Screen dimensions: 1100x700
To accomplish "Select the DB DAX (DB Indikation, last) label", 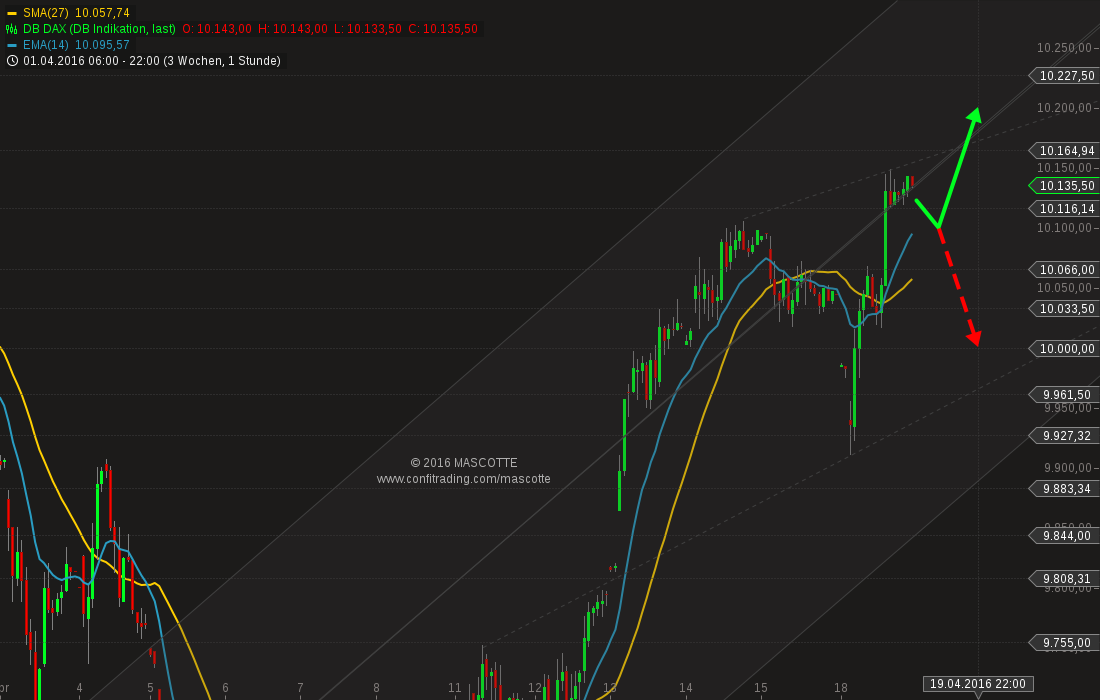I will click(100, 29).
